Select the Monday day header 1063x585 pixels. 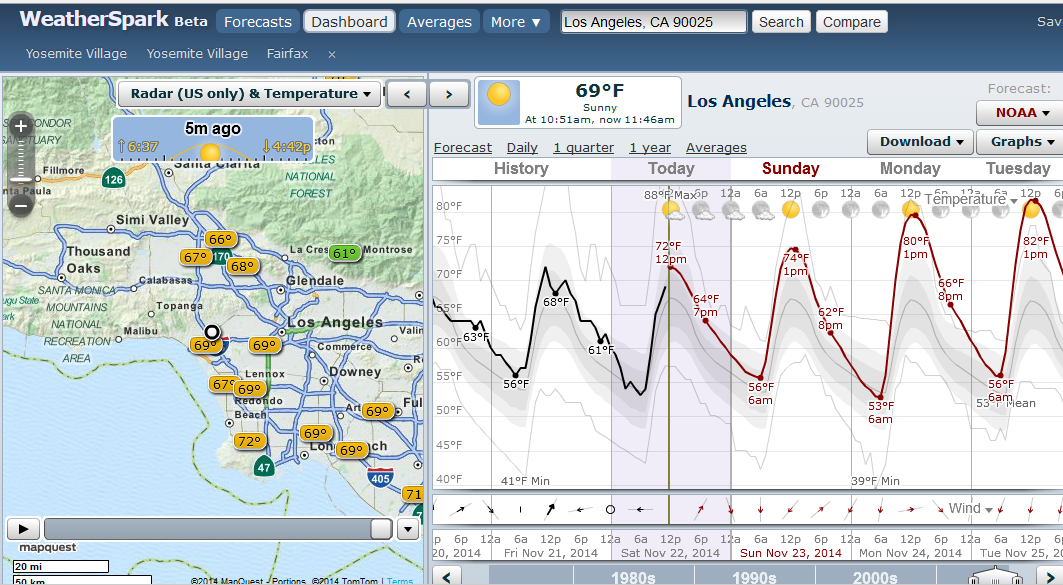(x=910, y=168)
